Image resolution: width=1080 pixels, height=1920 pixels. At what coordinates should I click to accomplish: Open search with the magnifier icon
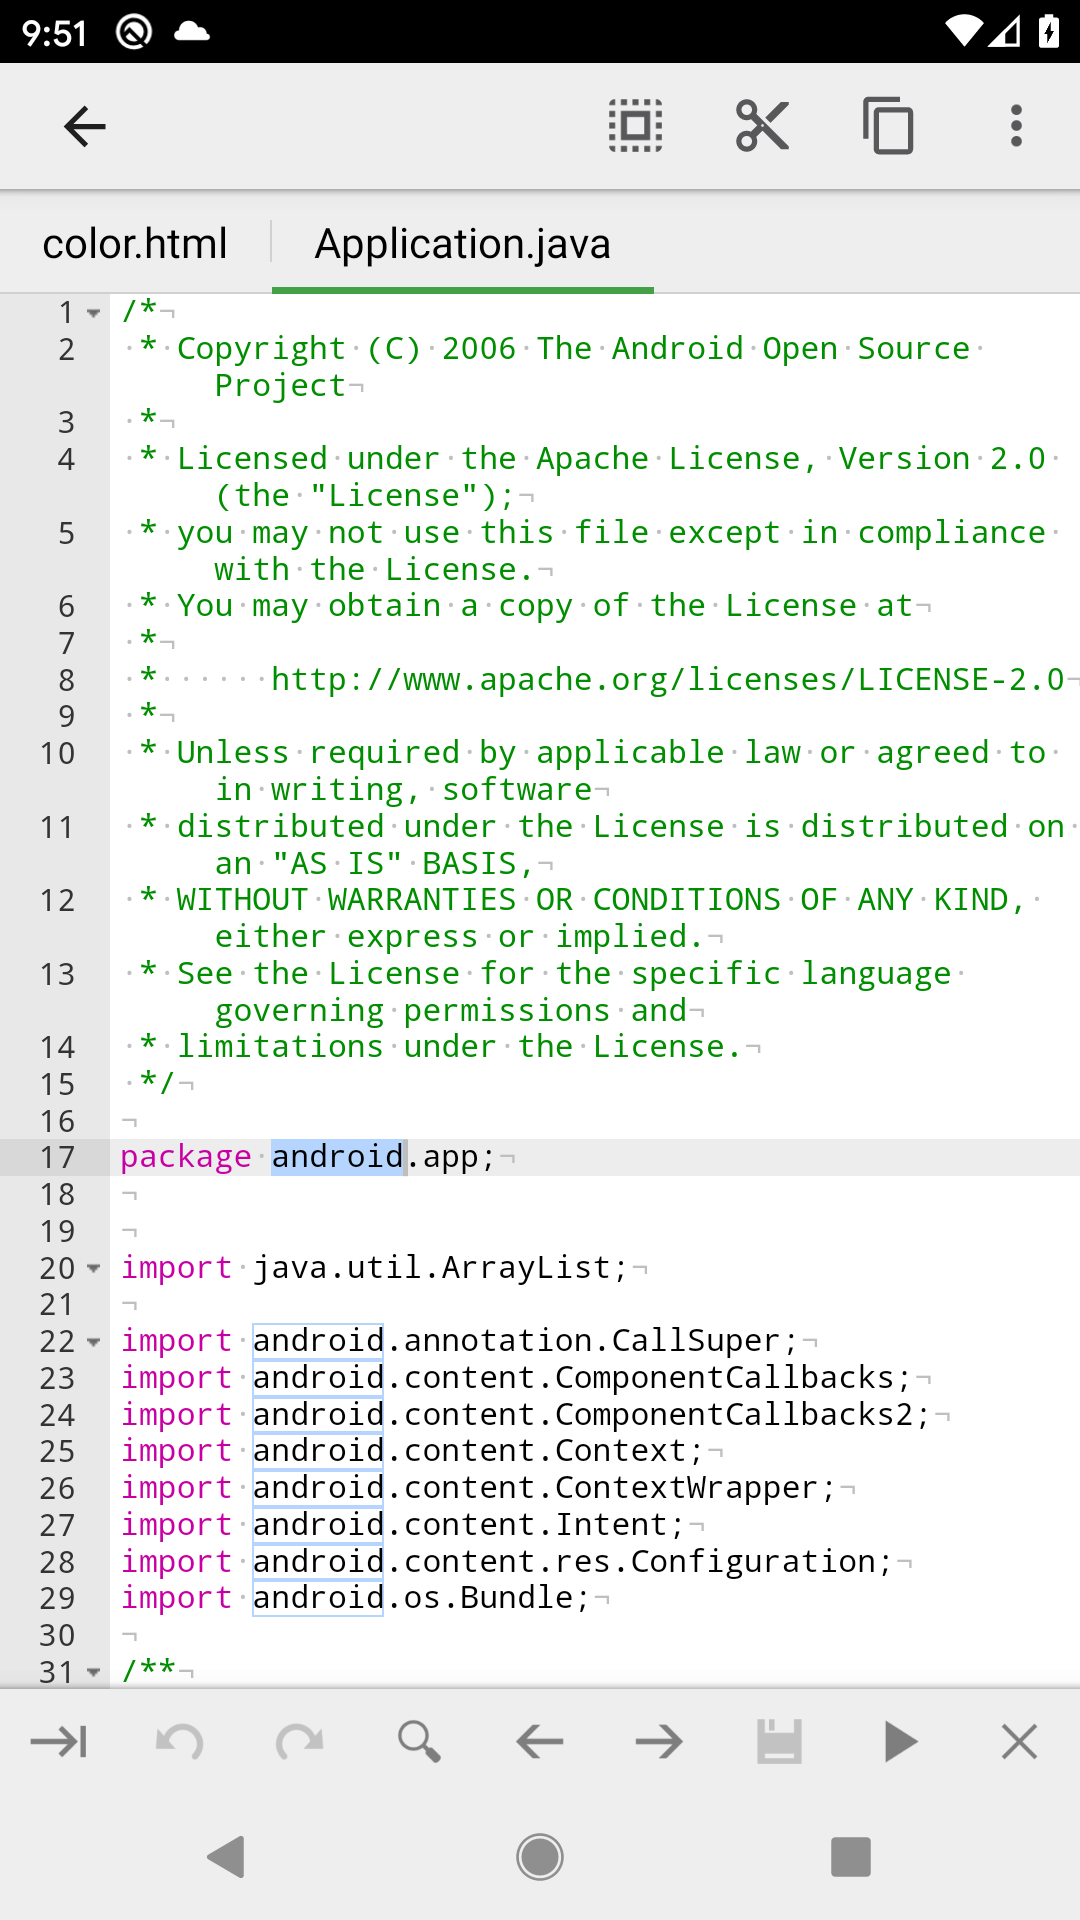[419, 1742]
